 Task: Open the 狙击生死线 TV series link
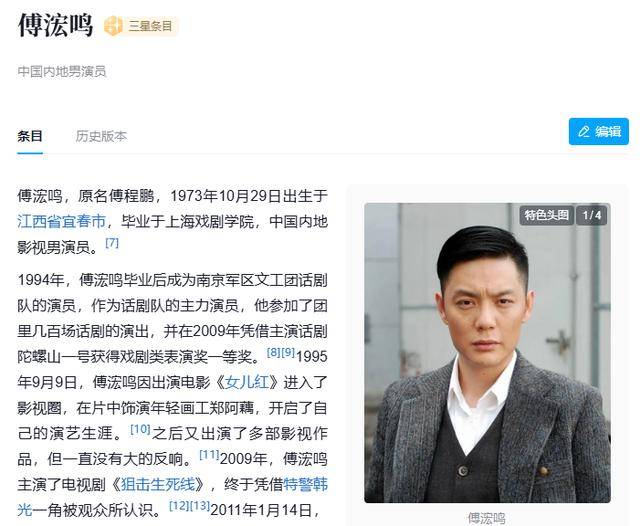pyautogui.click(x=158, y=484)
